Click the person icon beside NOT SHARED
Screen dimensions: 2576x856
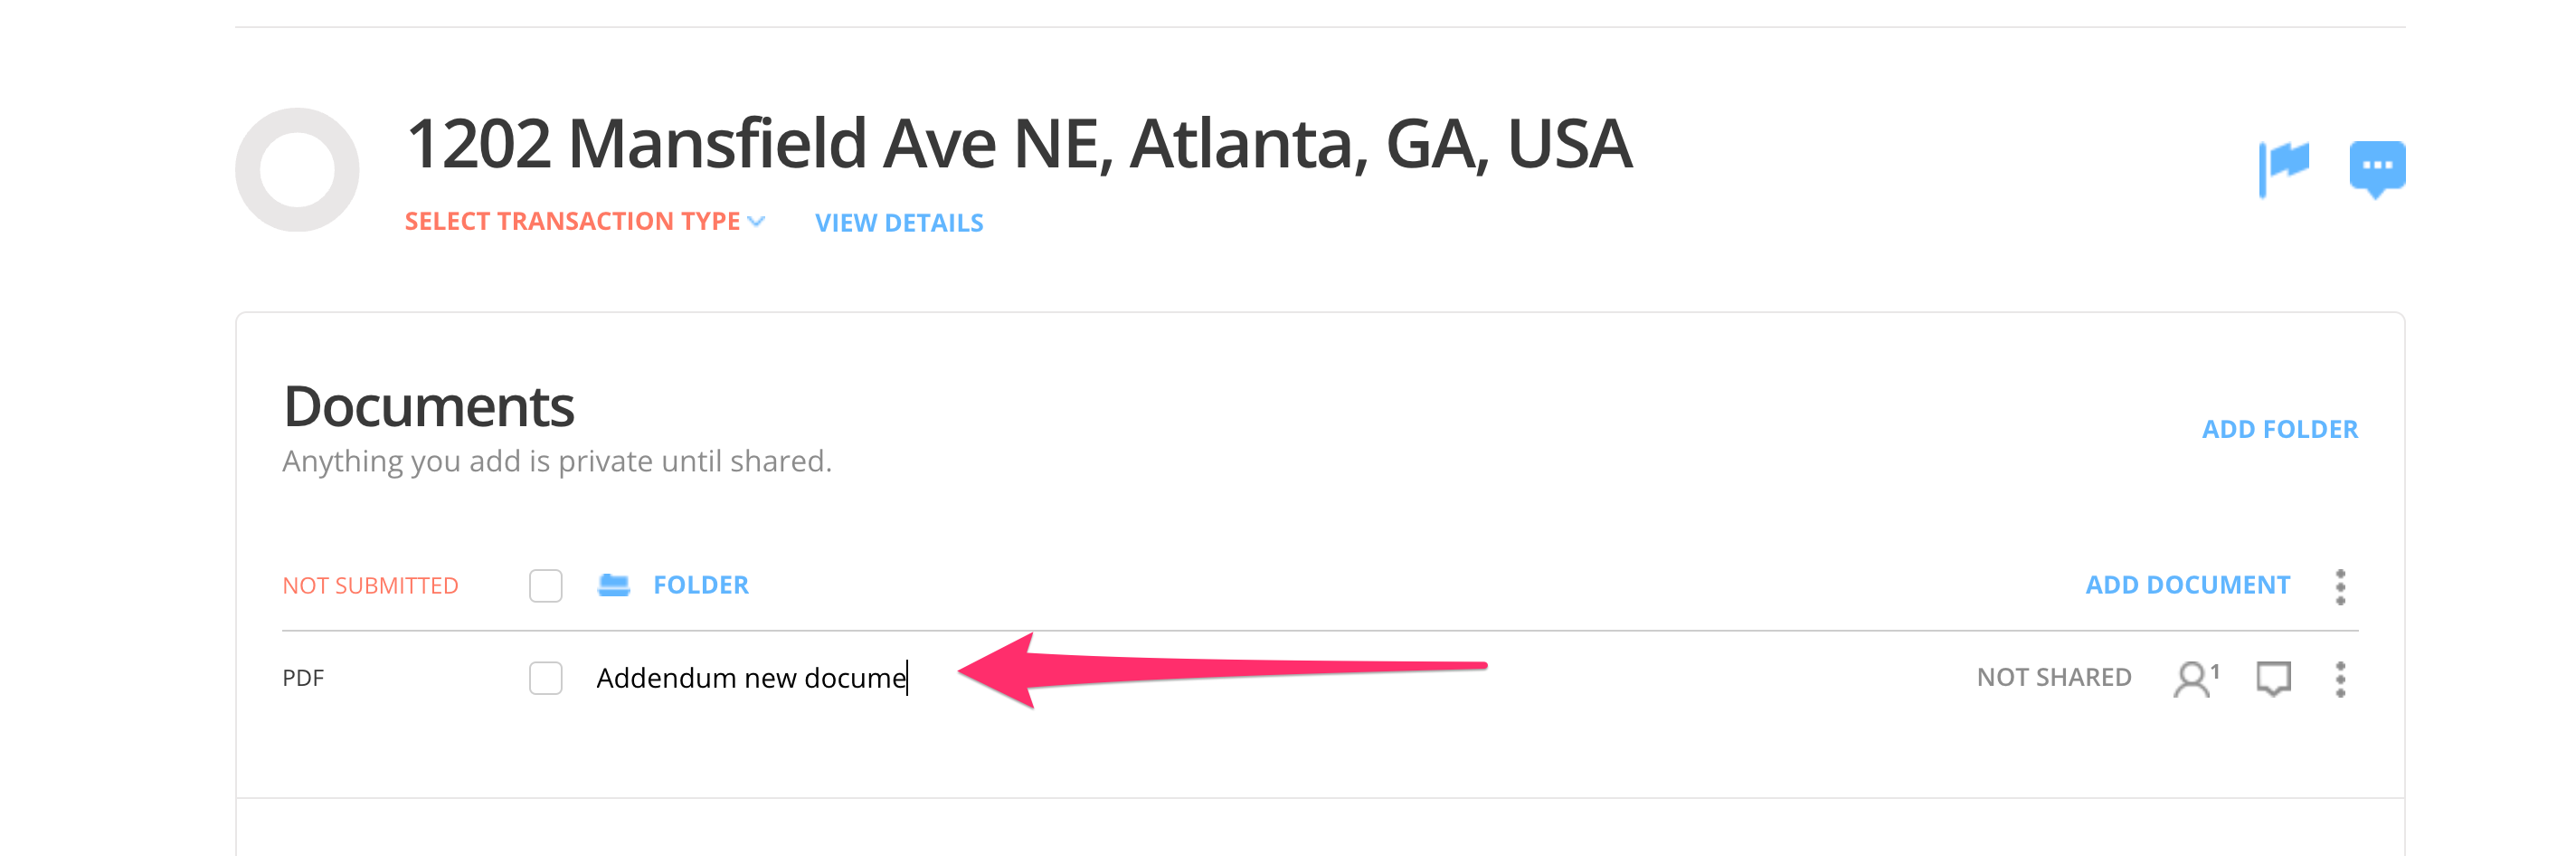2193,679
